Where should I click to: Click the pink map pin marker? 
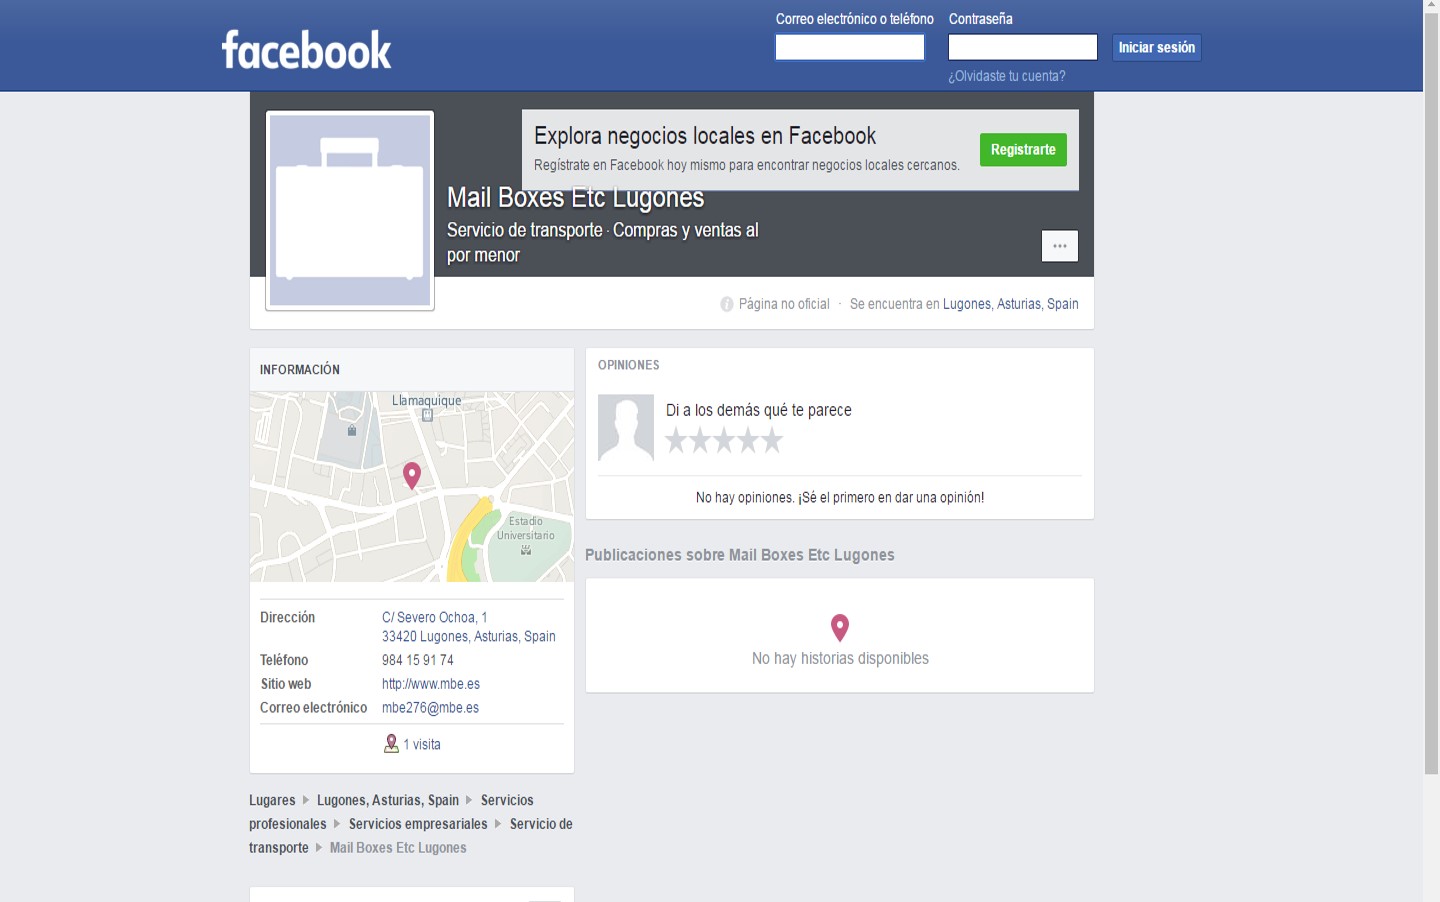pos(411,475)
